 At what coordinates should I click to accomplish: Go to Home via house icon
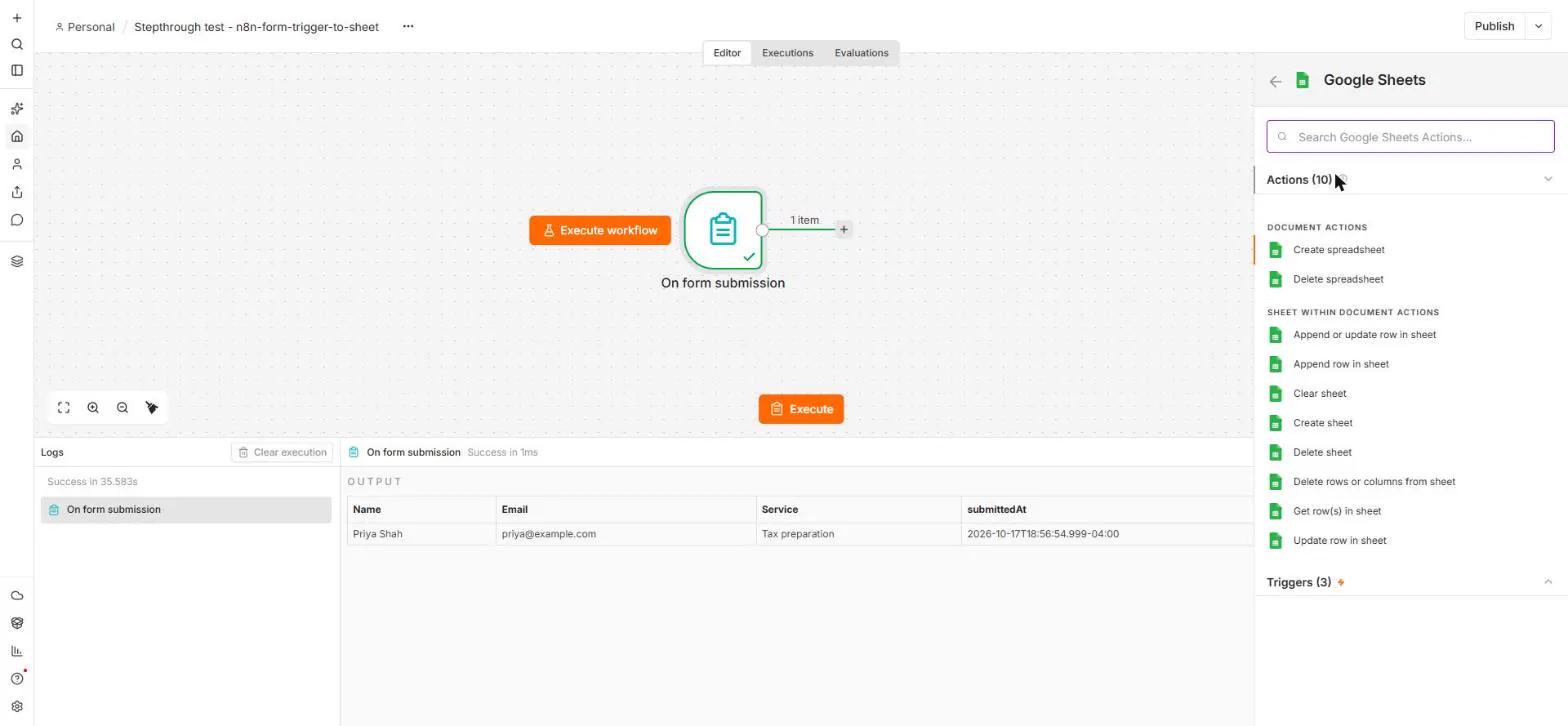(17, 136)
